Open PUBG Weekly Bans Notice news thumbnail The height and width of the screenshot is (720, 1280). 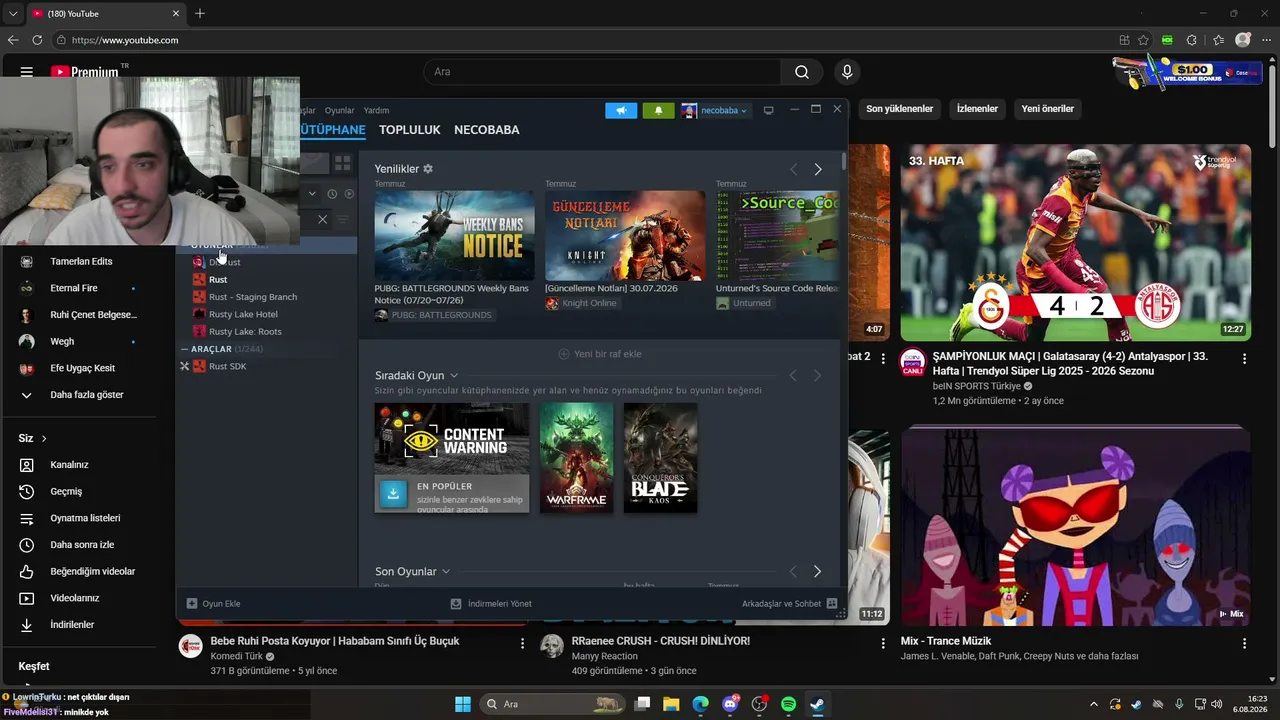[455, 236]
